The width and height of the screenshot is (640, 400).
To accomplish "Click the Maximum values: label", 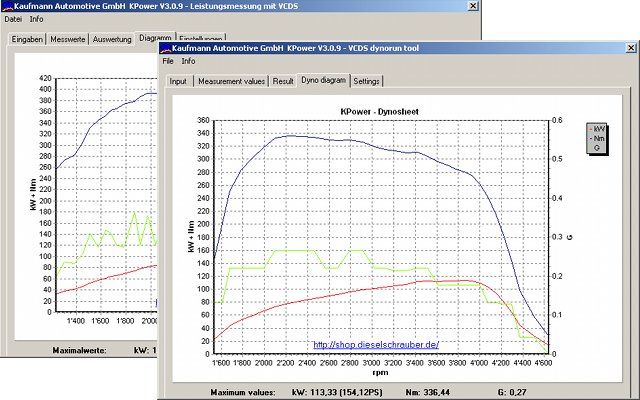I will 243,392.
